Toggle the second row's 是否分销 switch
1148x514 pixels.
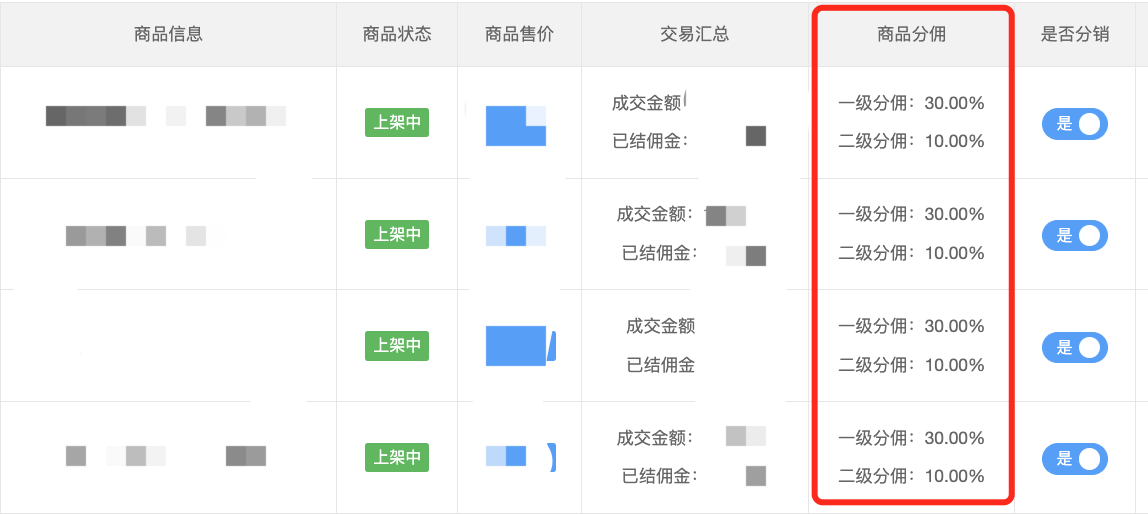[x=1074, y=236]
